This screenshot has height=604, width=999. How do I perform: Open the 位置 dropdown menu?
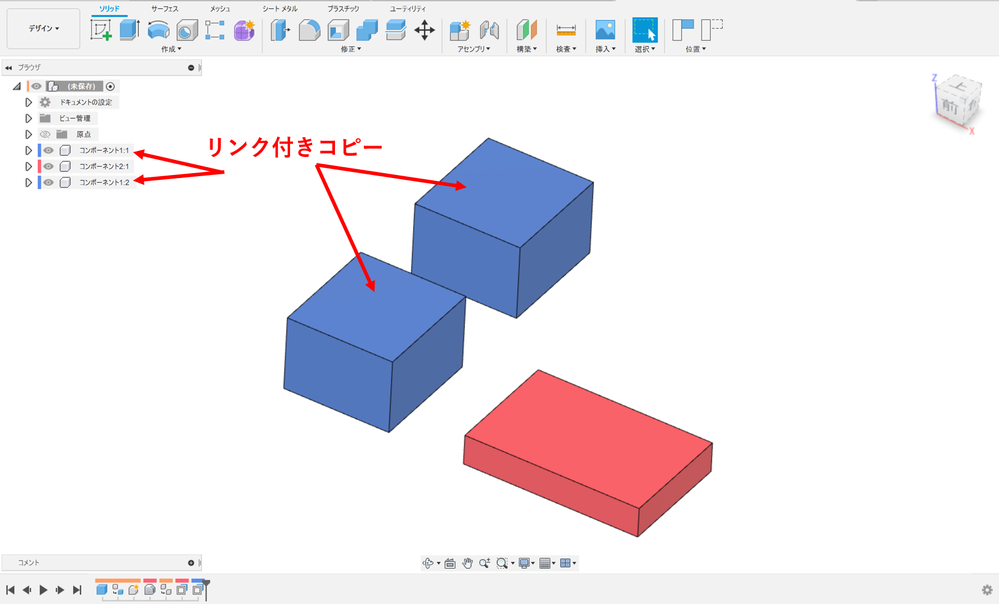[695, 49]
